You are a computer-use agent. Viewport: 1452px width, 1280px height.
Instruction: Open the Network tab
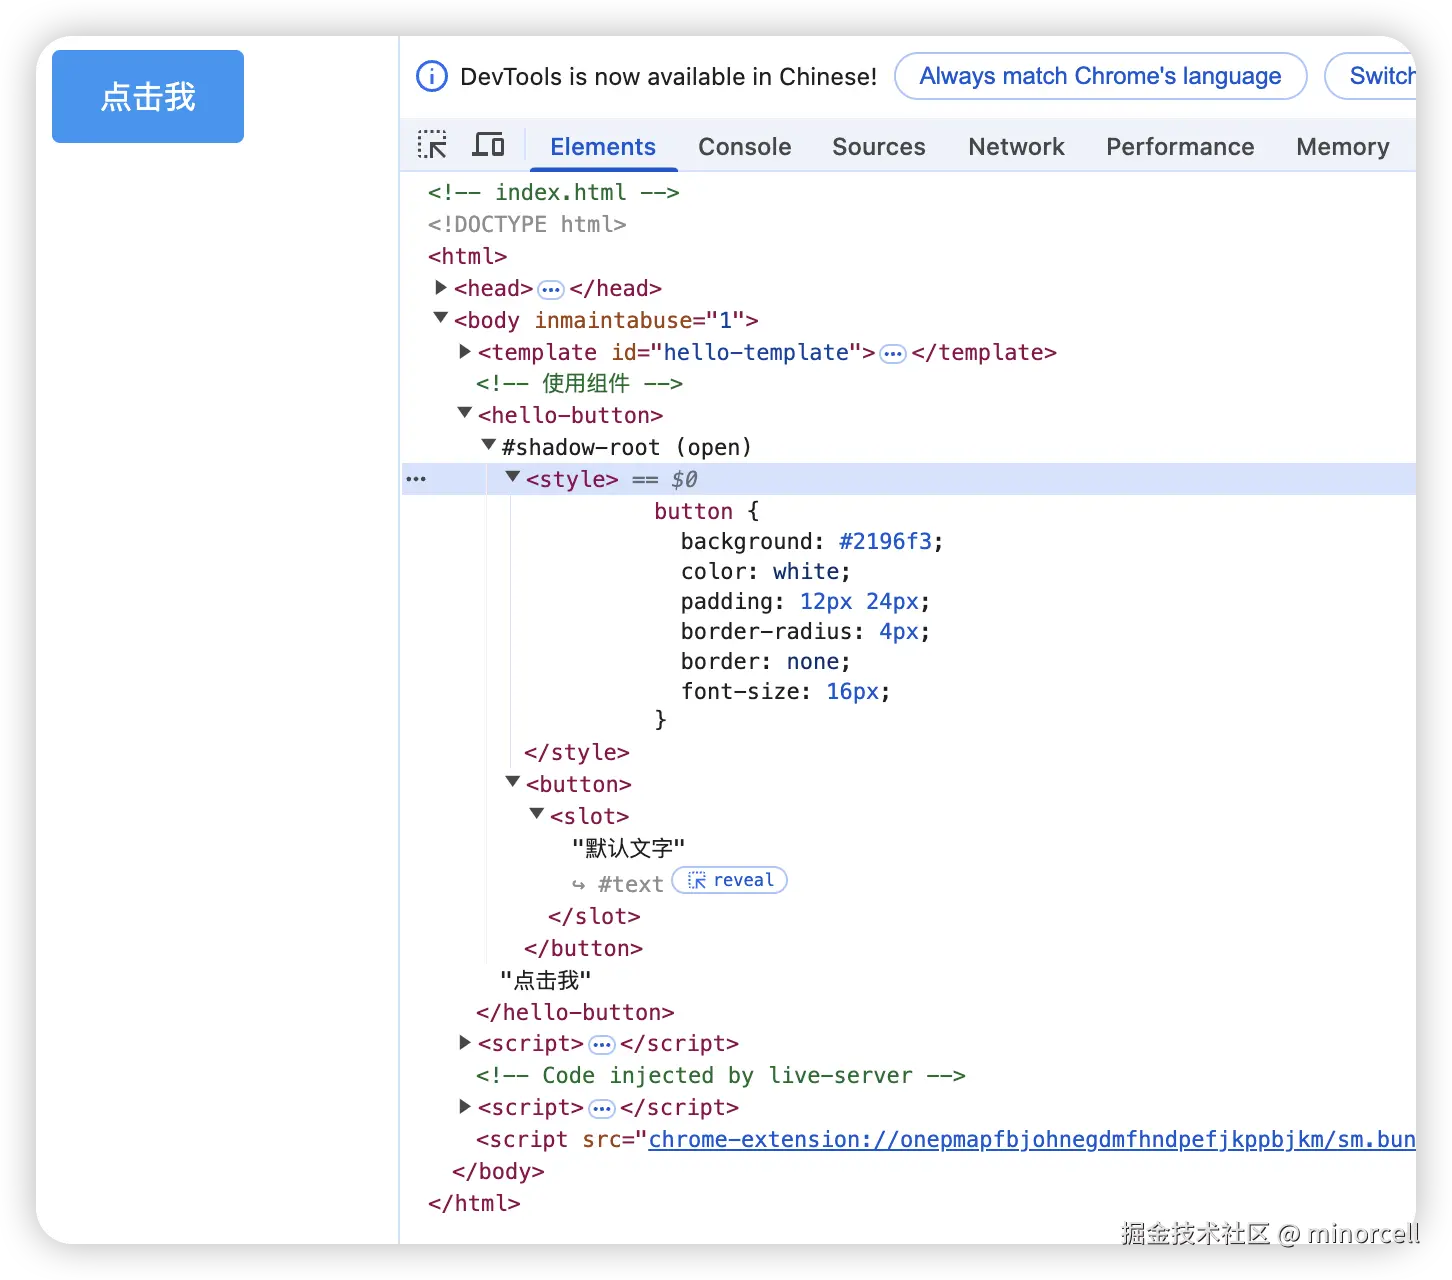pyautogui.click(x=1016, y=147)
